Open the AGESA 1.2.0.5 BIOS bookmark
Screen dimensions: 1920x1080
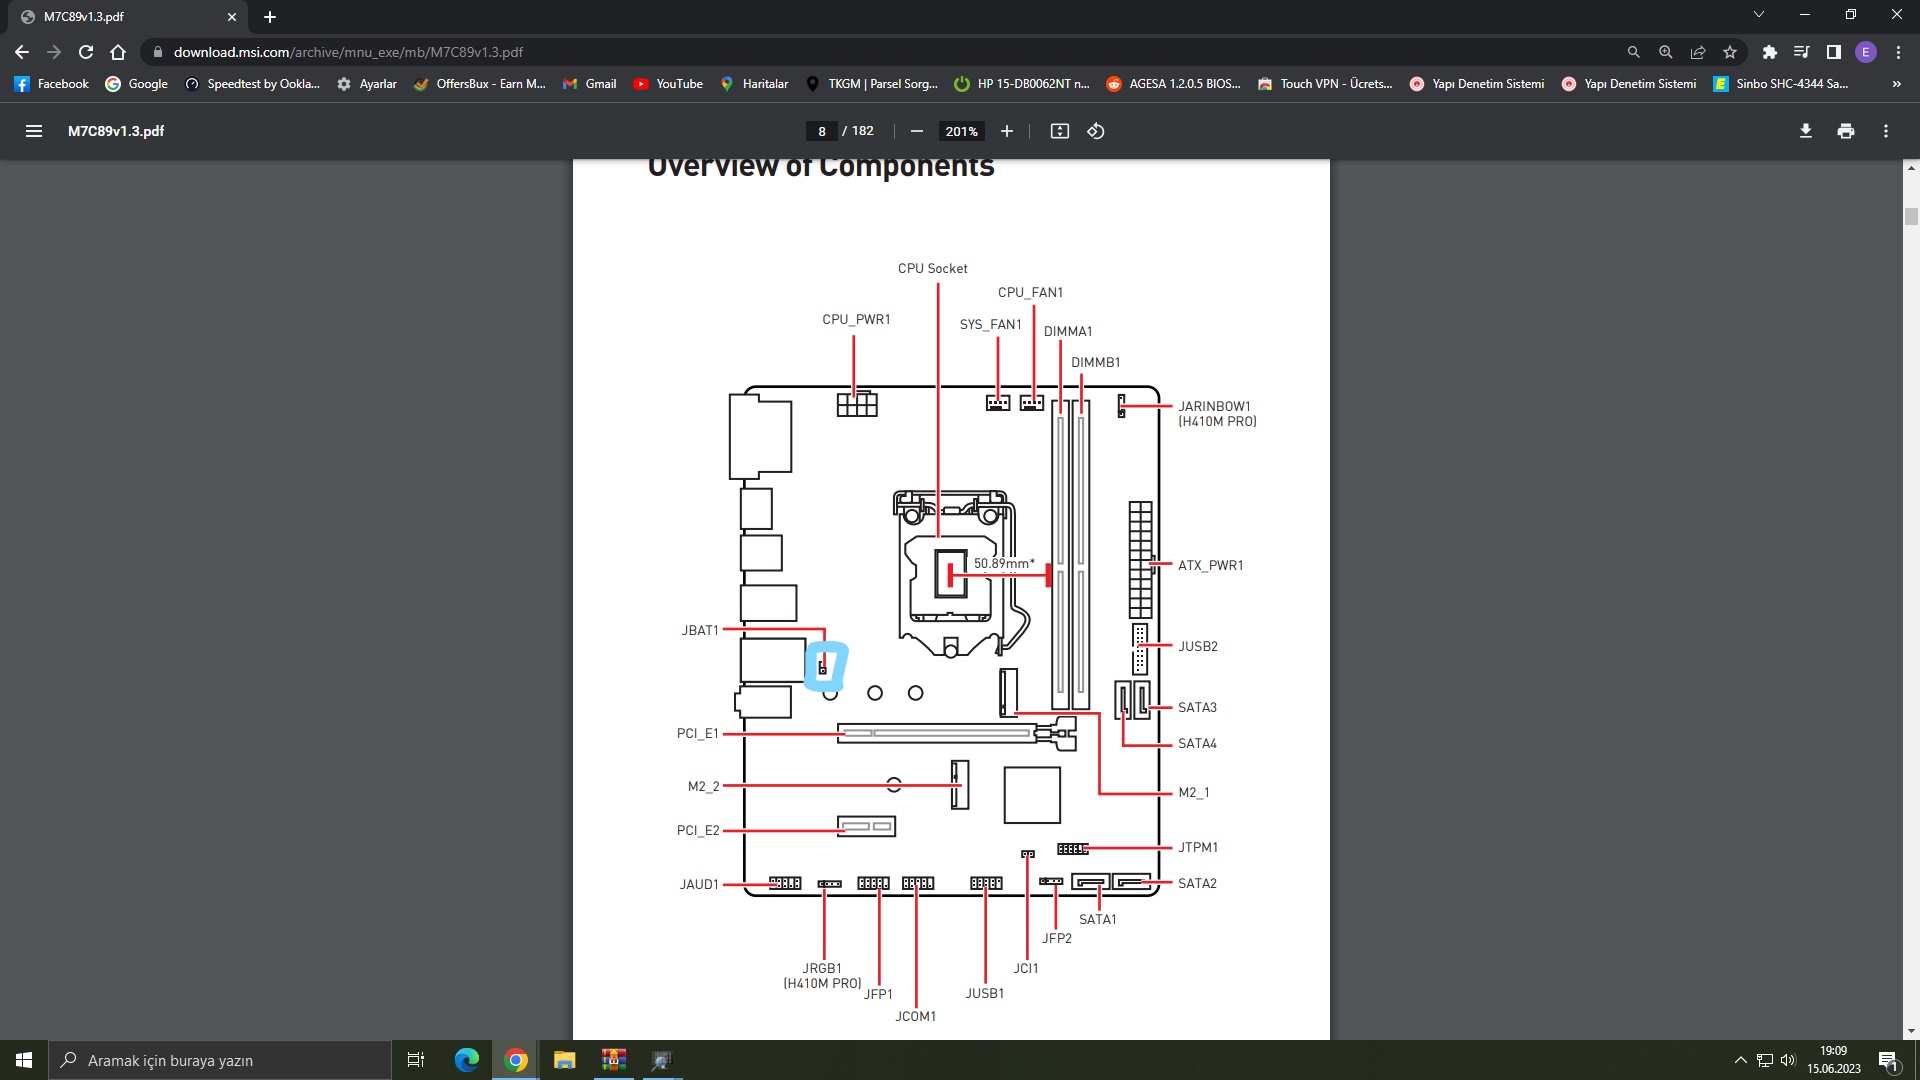(x=1173, y=84)
